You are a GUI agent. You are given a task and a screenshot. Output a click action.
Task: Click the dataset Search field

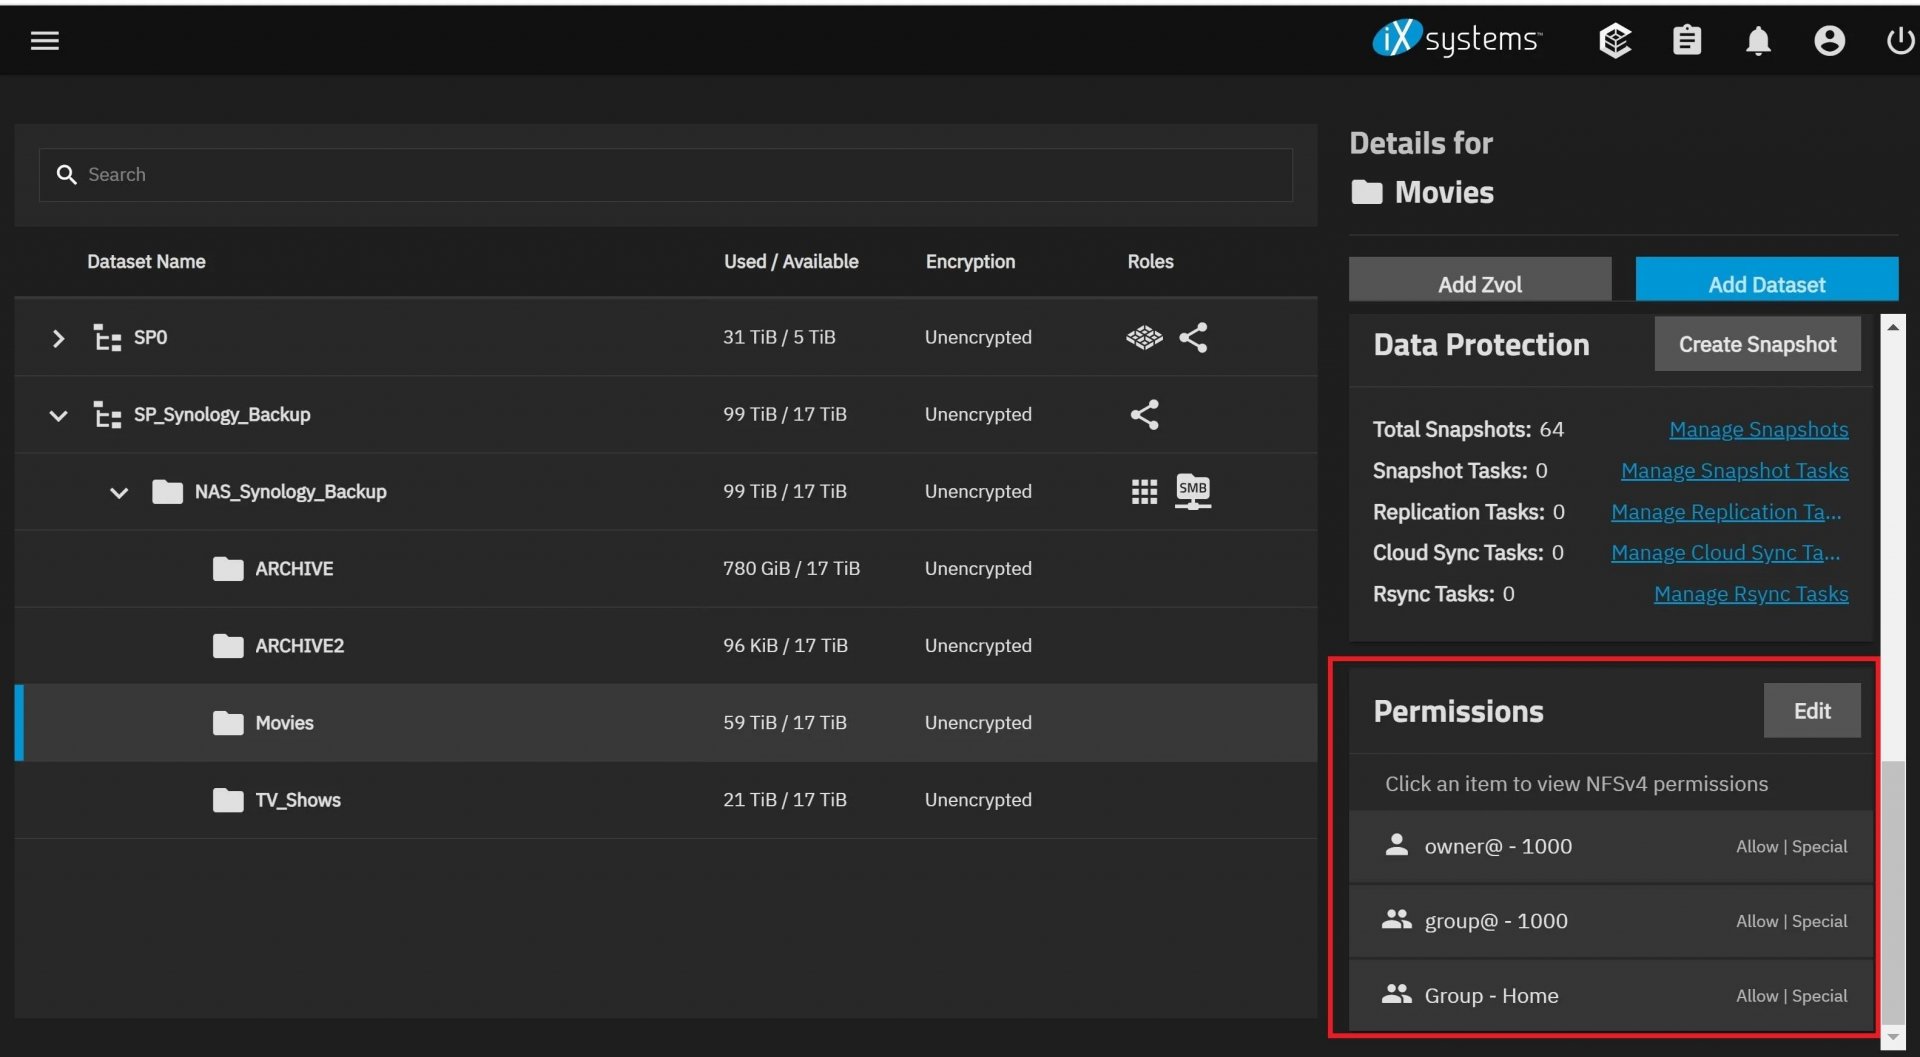(665, 175)
